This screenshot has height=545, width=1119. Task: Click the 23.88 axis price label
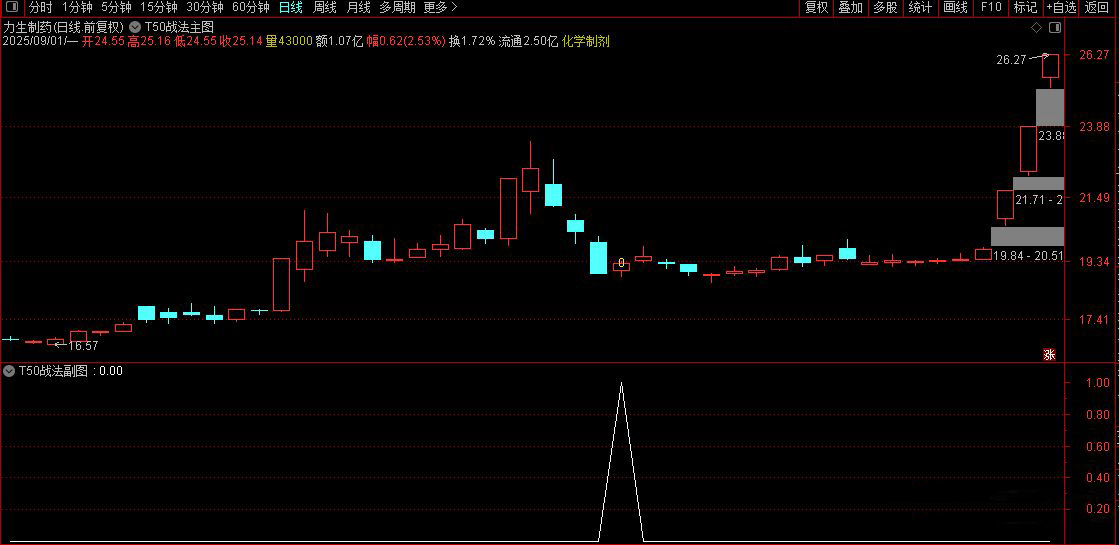[1092, 127]
